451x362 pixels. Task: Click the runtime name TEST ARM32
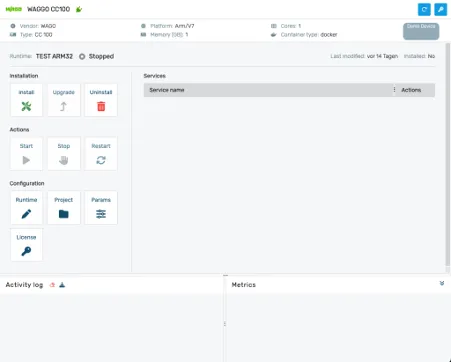tap(54, 56)
